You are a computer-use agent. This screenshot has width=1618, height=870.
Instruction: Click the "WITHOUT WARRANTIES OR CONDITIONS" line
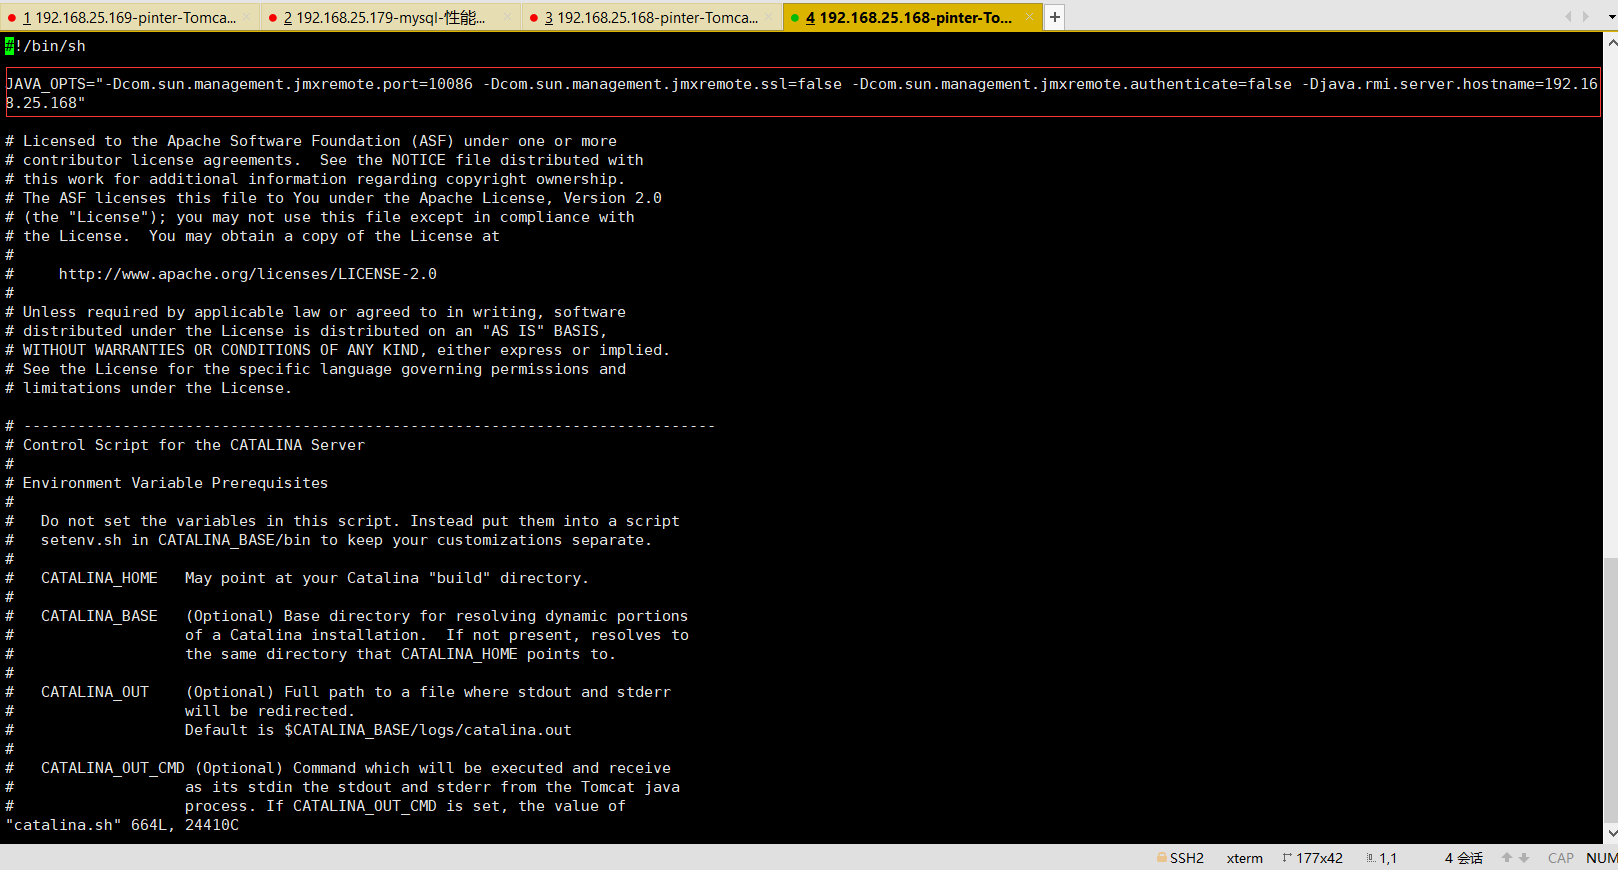coord(337,350)
